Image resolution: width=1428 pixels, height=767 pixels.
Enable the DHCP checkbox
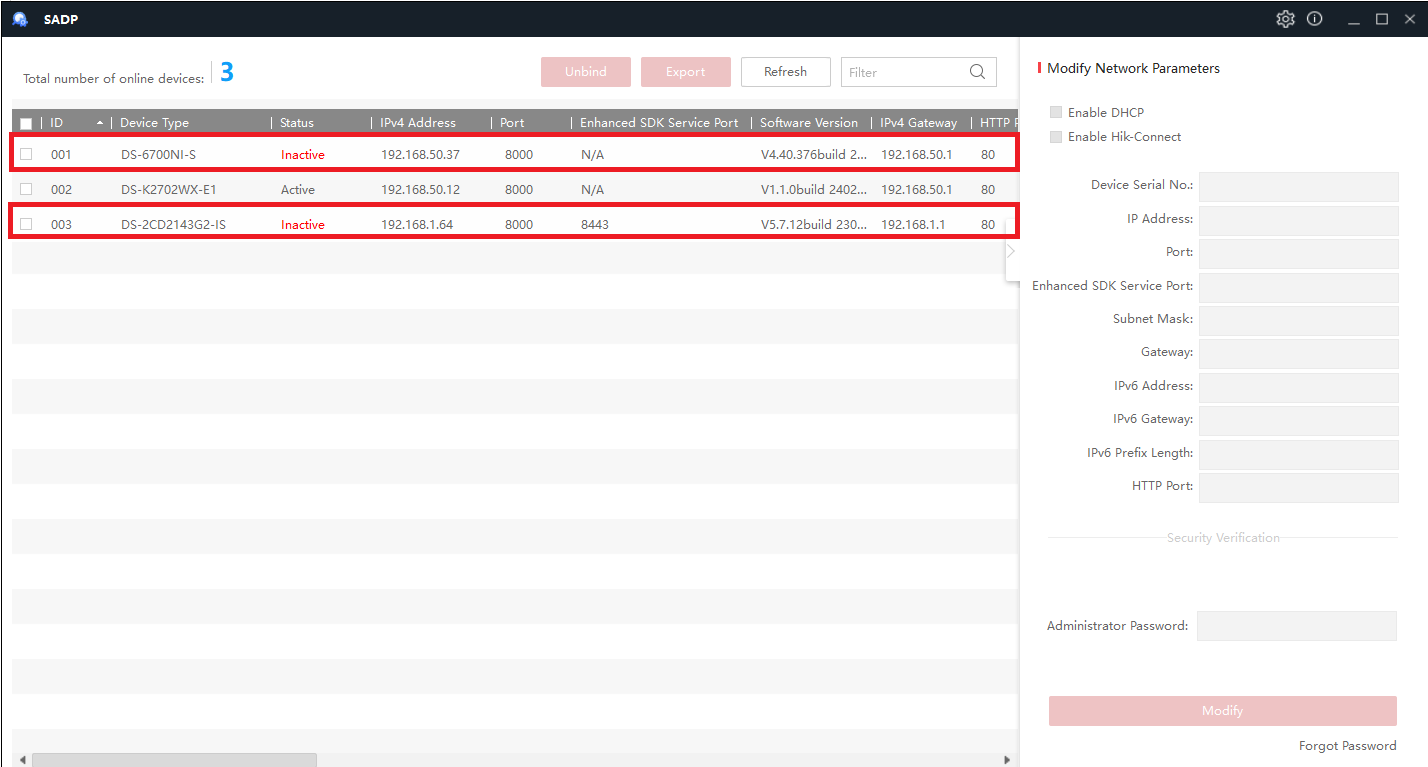[x=1055, y=112]
